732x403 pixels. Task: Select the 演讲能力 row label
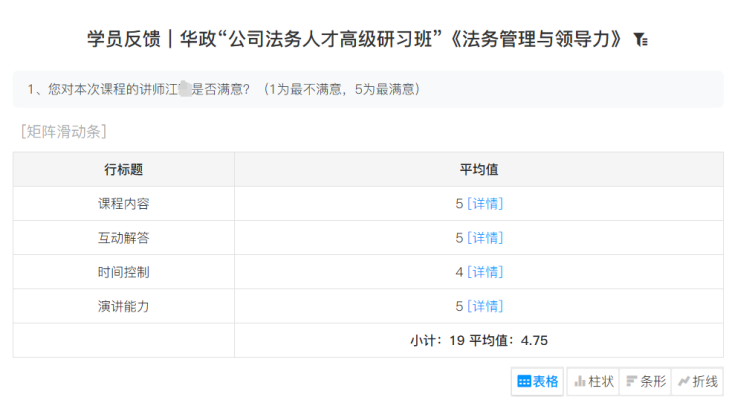click(123, 306)
